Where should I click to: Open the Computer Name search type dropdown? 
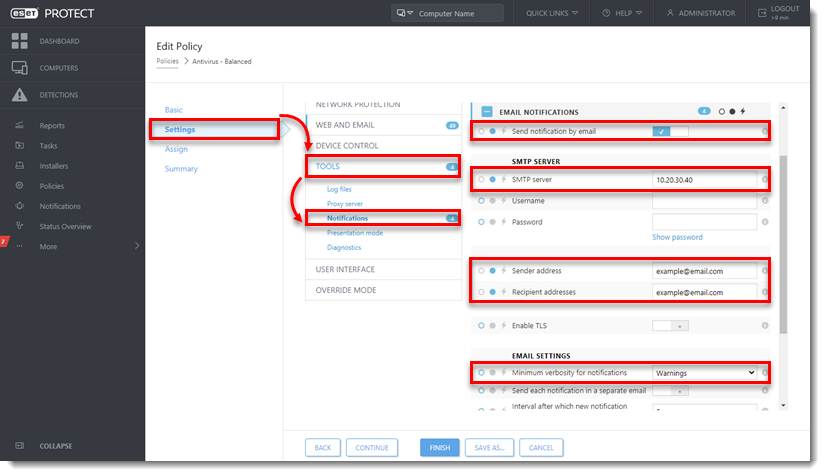pos(404,13)
